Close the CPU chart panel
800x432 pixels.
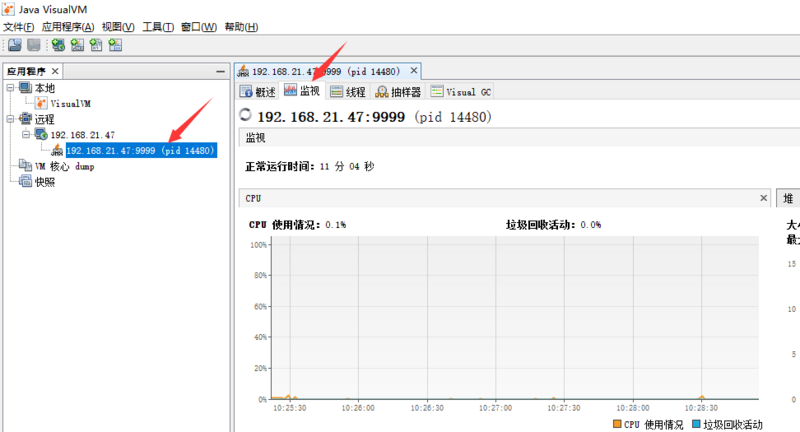point(764,198)
